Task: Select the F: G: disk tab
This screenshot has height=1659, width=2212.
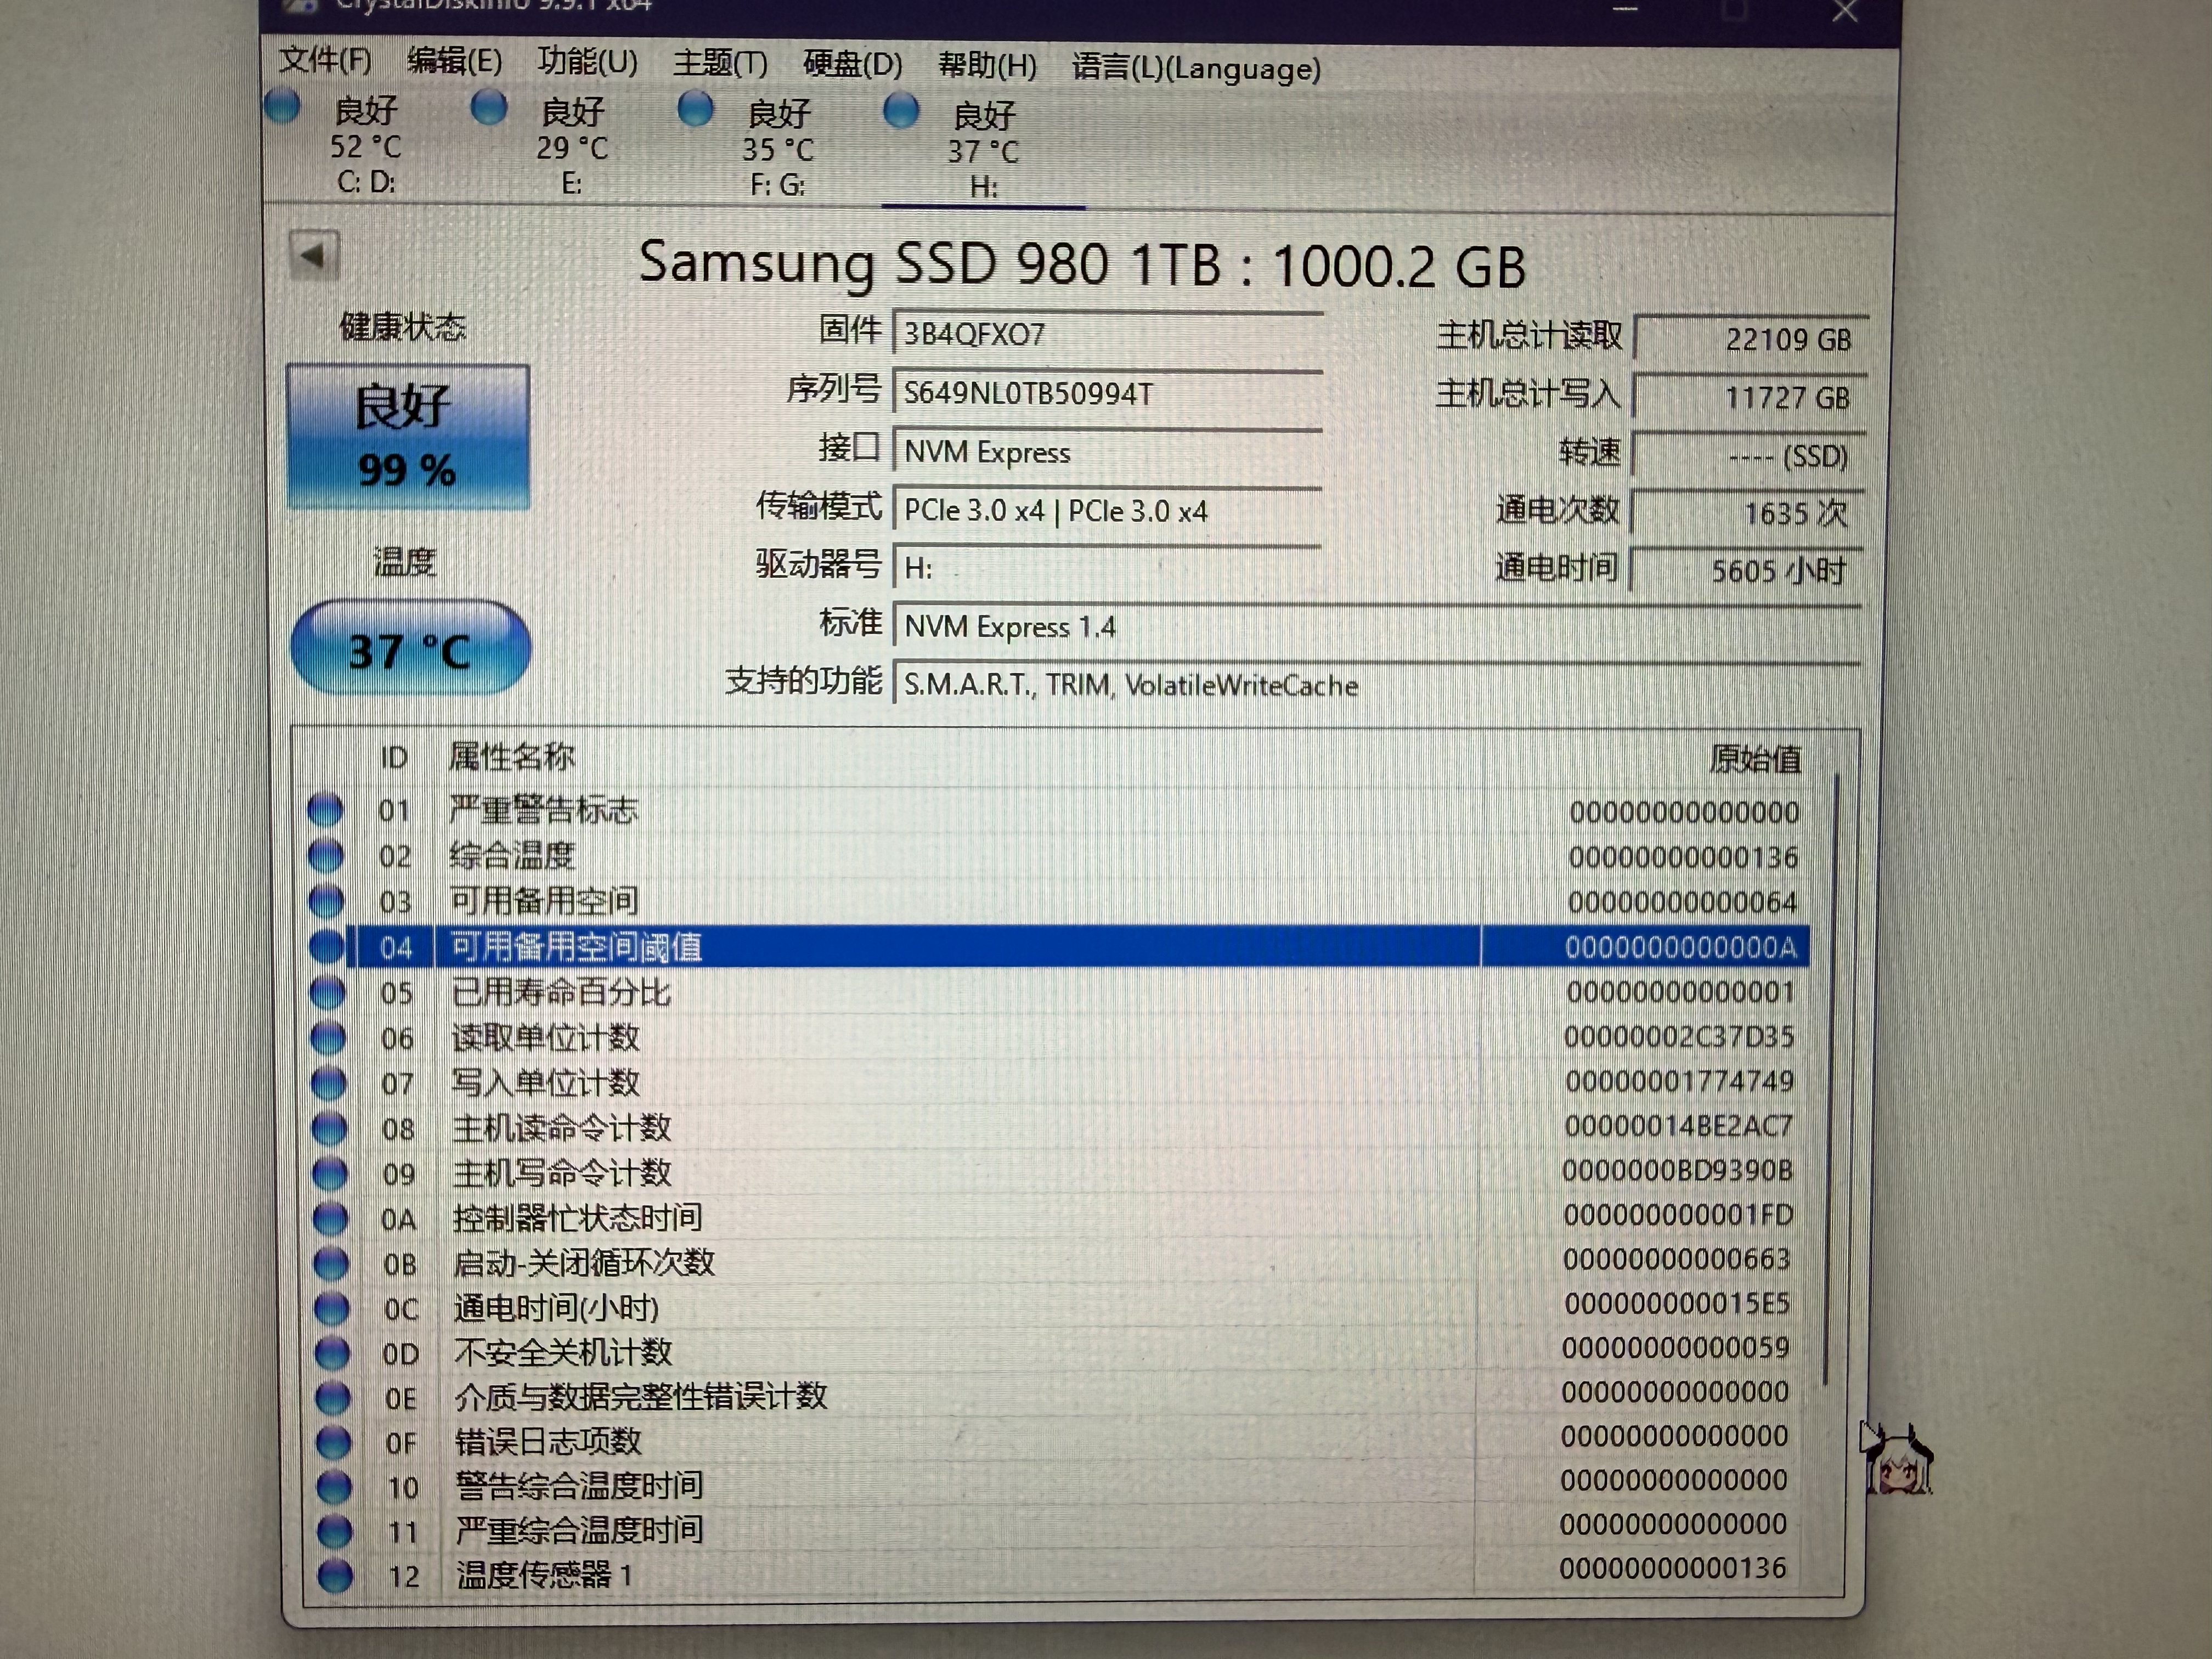Action: [x=777, y=149]
